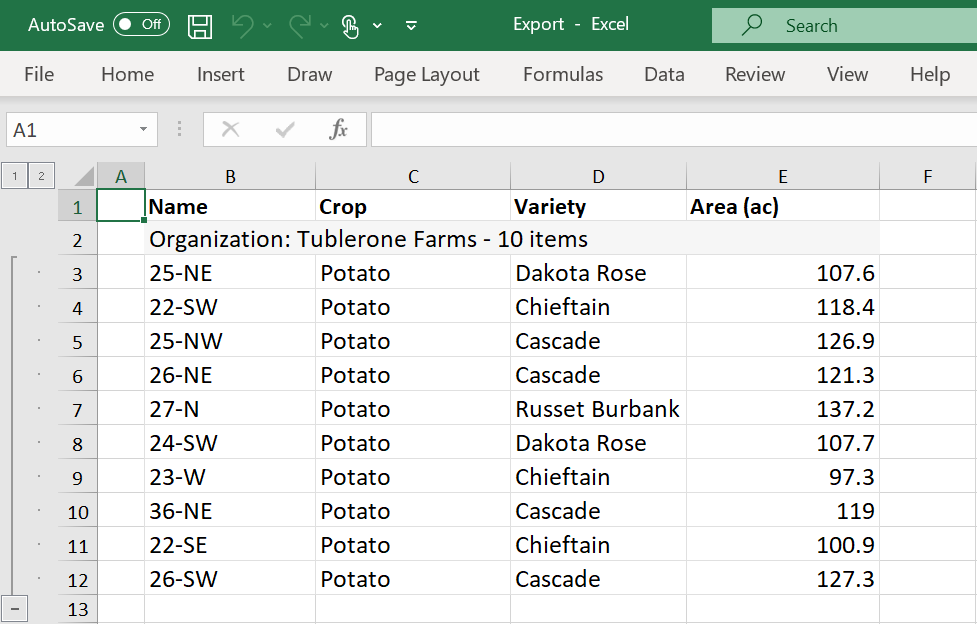Expand the Name Box dropdown arrow
Viewport: 977px width, 624px height.
click(x=143, y=130)
